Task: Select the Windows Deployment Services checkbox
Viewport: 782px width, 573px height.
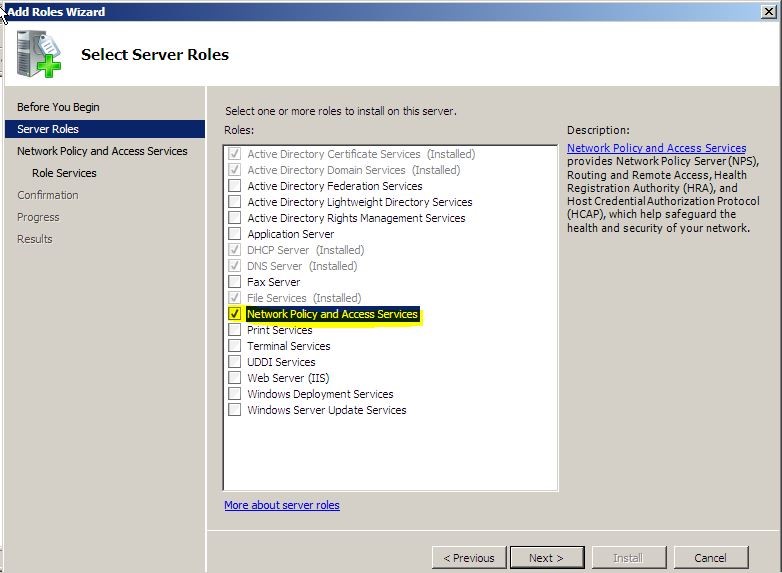Action: (x=234, y=393)
